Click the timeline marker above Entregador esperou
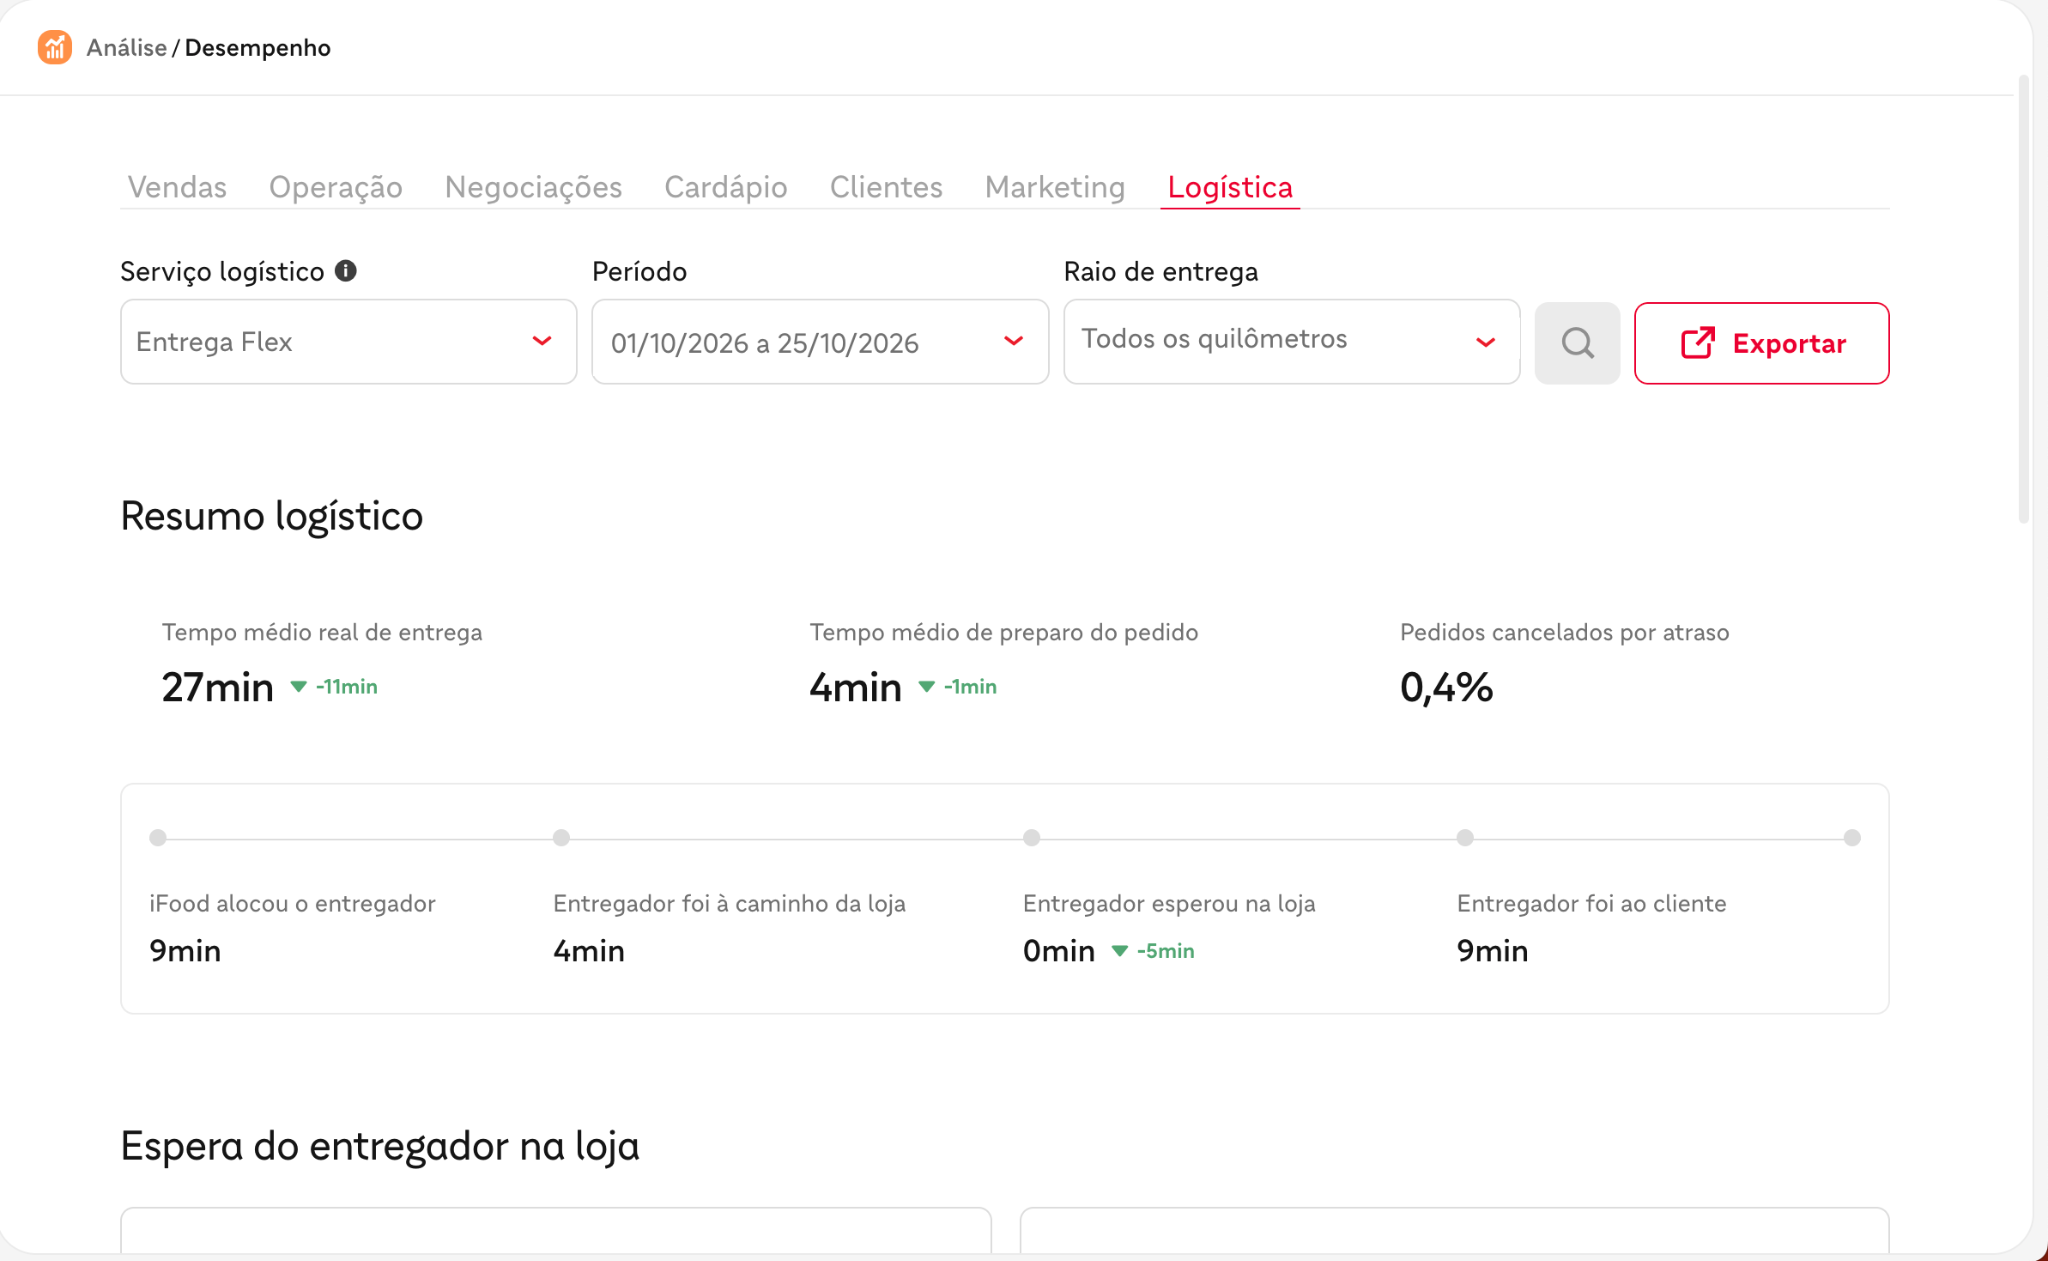Screen dimensions: 2048x1261 [x=1032, y=838]
